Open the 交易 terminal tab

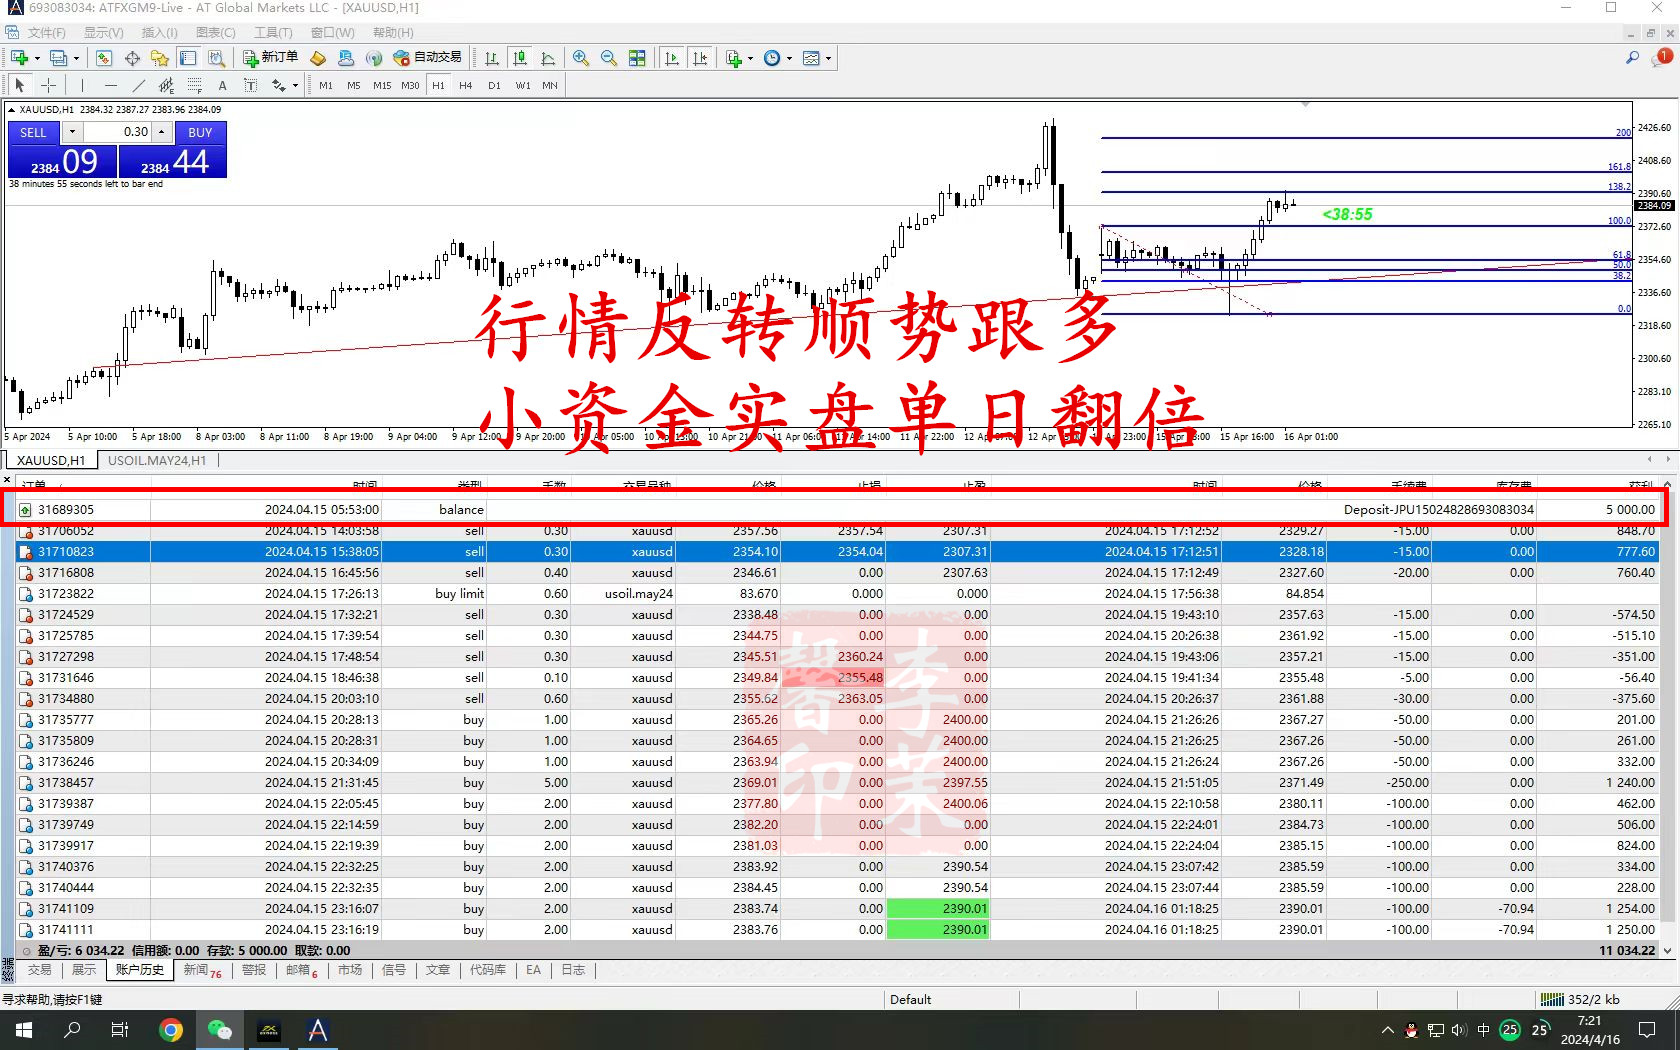[x=39, y=970]
